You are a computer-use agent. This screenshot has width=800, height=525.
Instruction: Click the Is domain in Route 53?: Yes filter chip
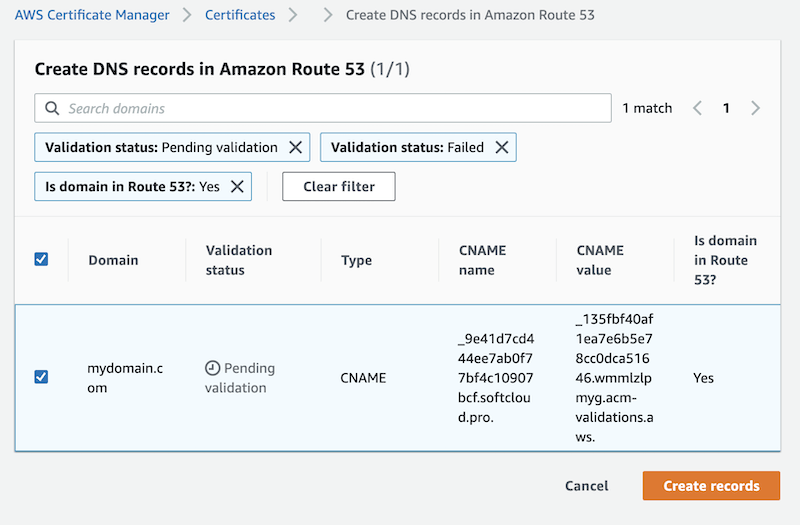click(143, 187)
